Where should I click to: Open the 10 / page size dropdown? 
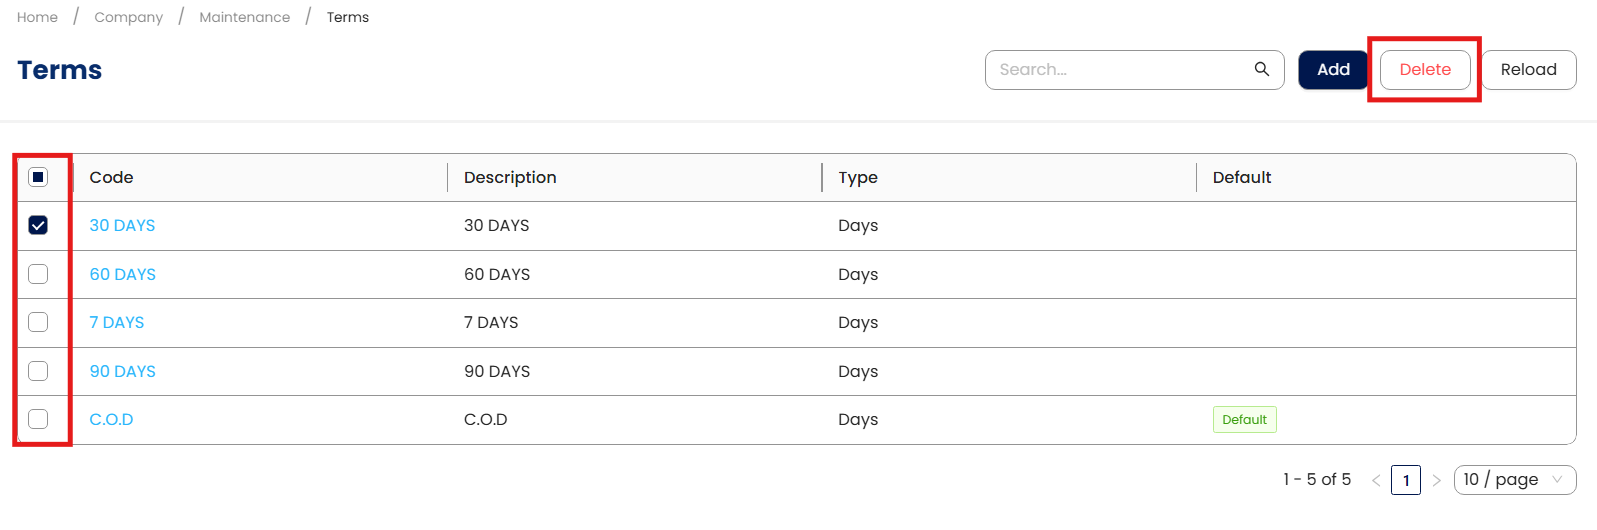(1515, 480)
